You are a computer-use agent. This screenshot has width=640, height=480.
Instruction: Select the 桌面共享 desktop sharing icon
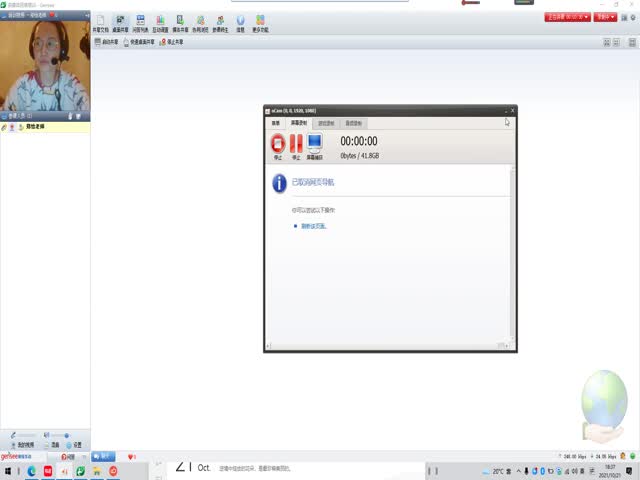click(x=121, y=23)
